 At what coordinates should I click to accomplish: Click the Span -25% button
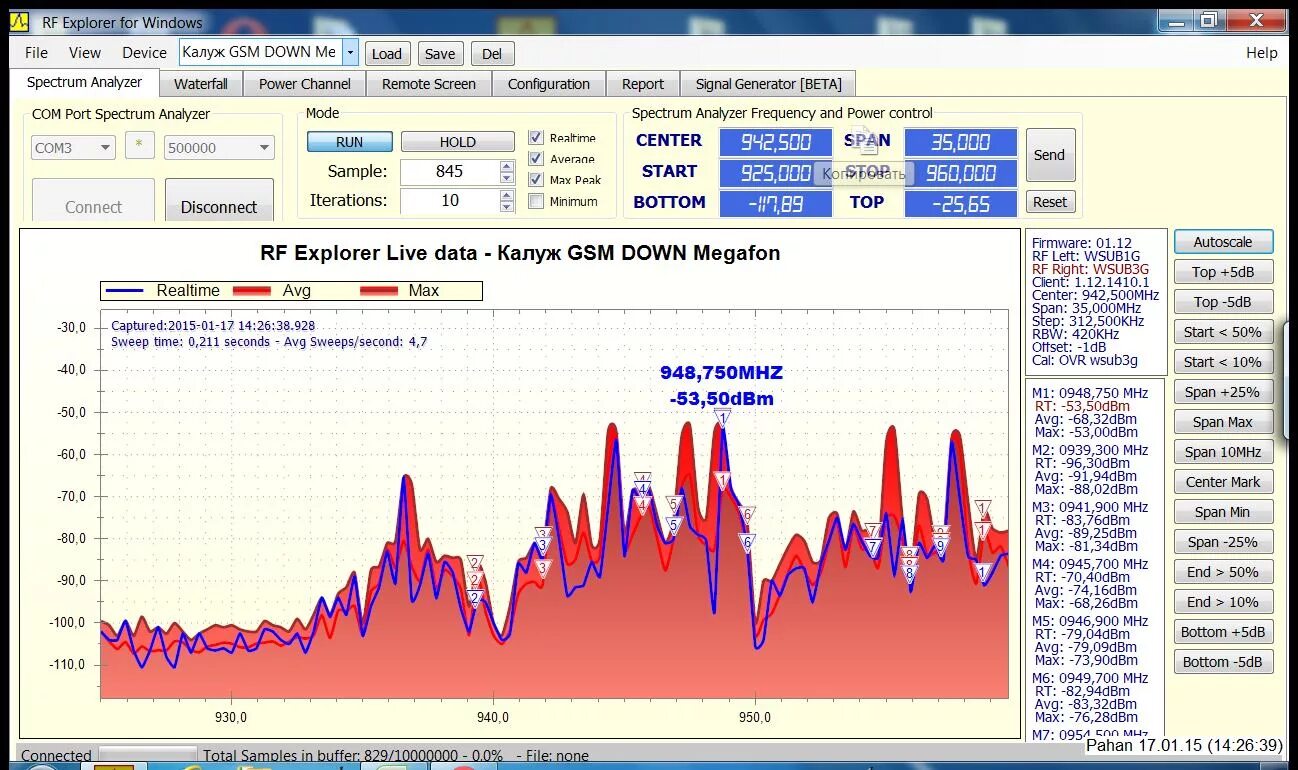(1223, 542)
